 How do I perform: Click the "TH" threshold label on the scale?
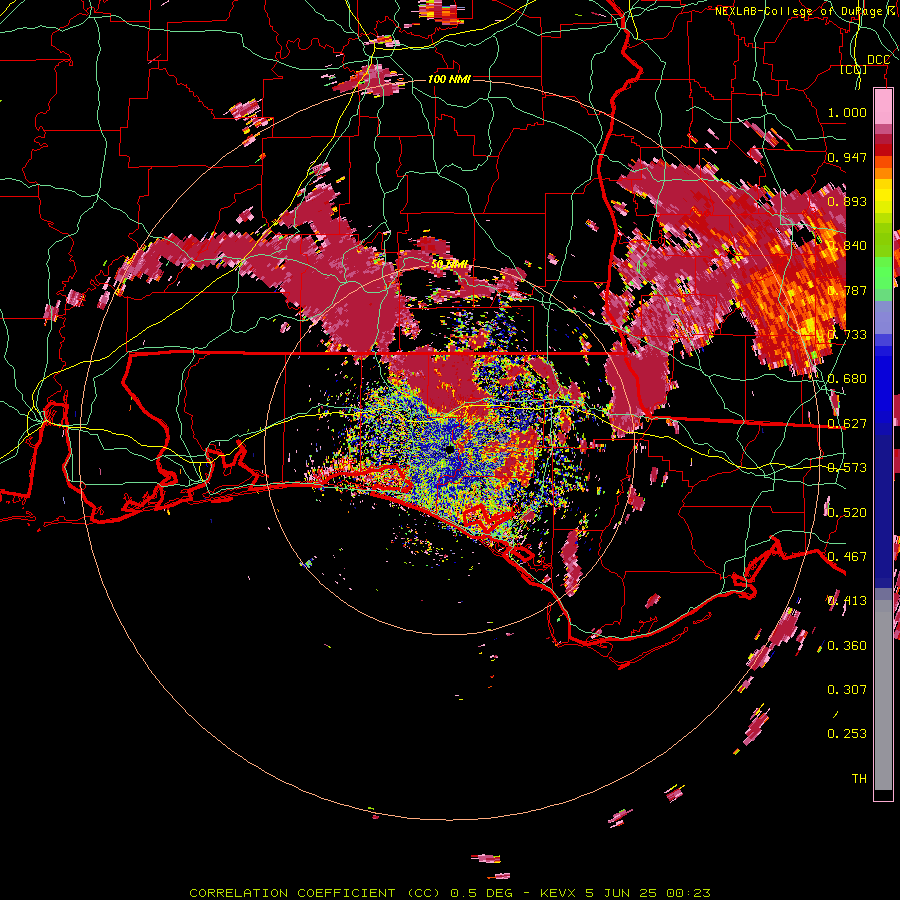[x=859, y=779]
